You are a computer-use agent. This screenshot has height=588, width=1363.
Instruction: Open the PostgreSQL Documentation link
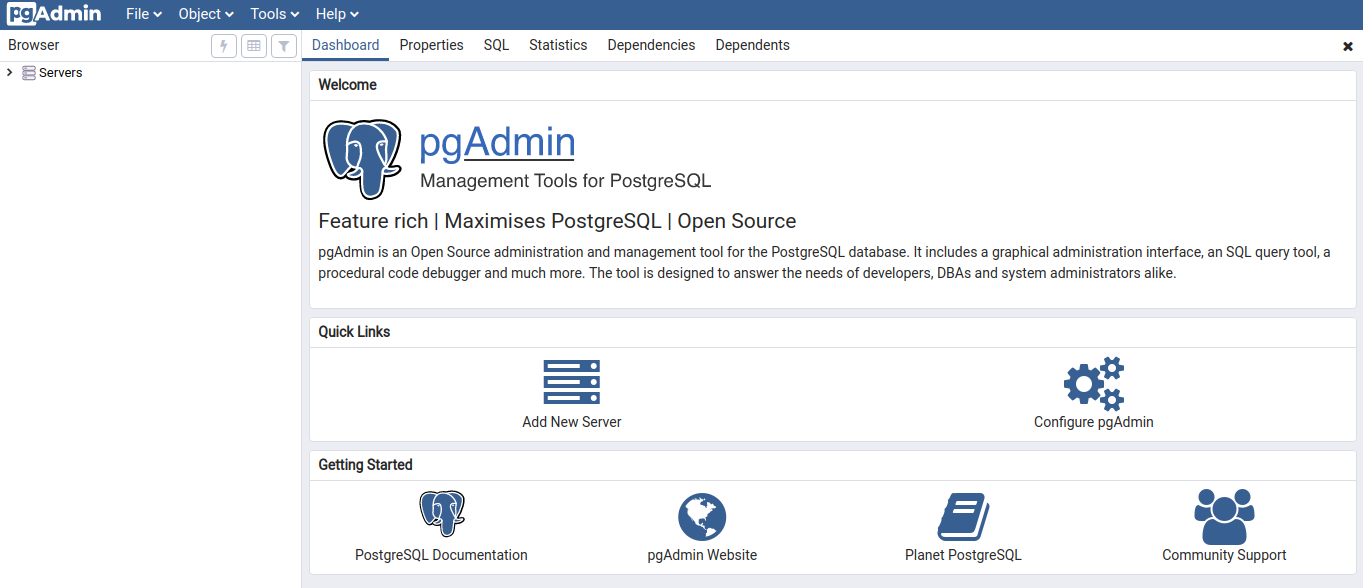(x=441, y=513)
